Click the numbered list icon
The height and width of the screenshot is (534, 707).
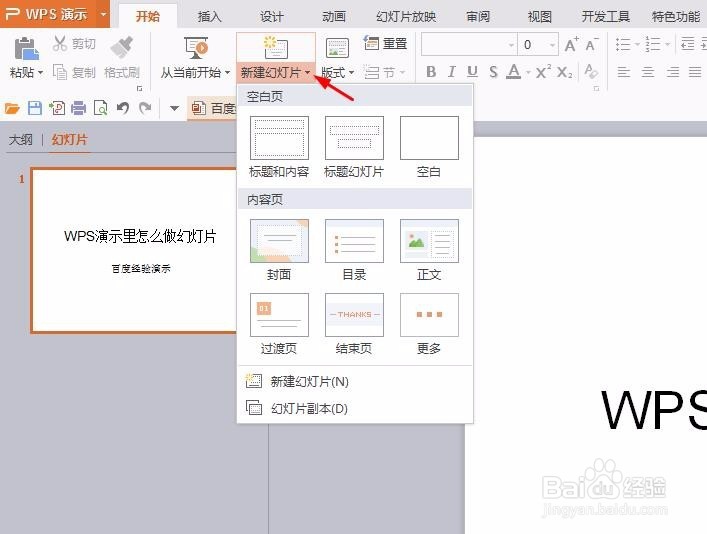tap(653, 44)
